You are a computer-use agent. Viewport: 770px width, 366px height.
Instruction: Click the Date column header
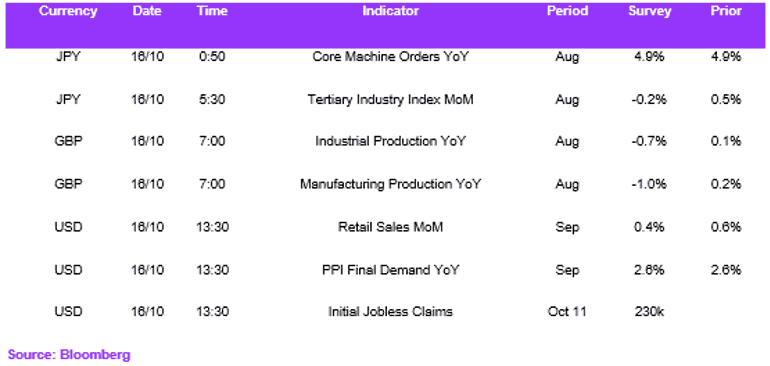pyautogui.click(x=147, y=11)
